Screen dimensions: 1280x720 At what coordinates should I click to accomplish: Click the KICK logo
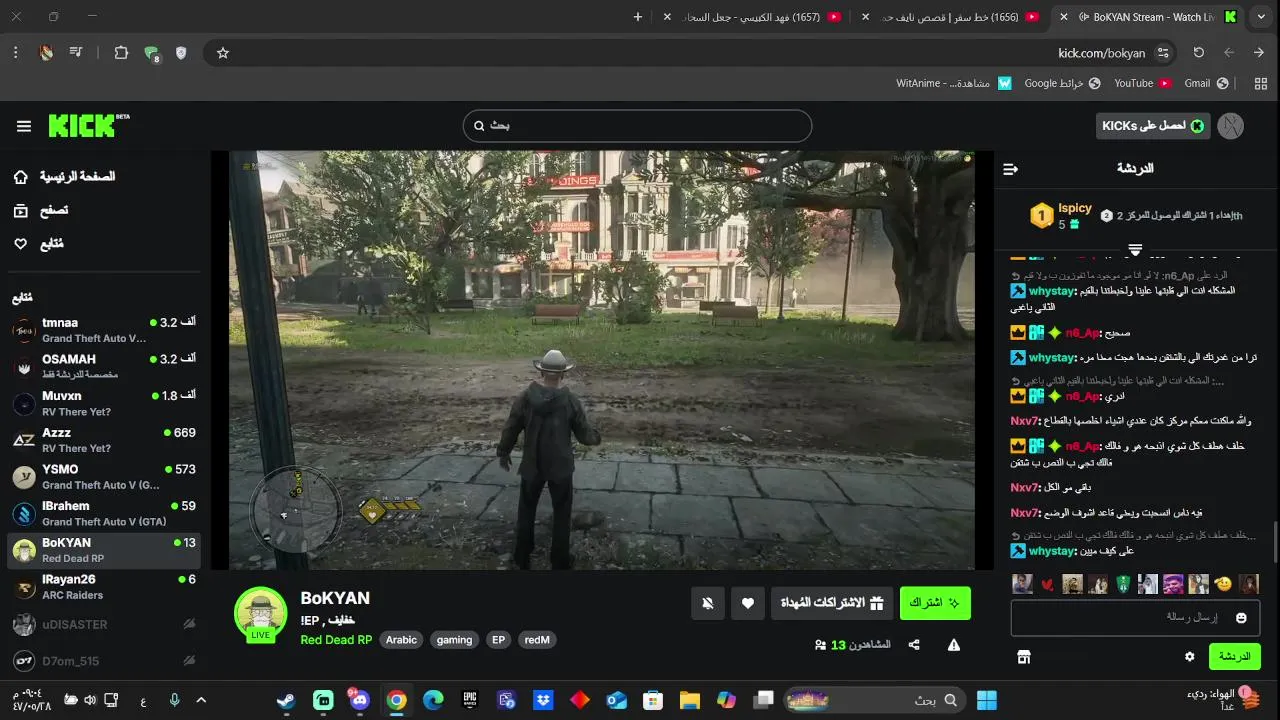pos(88,125)
